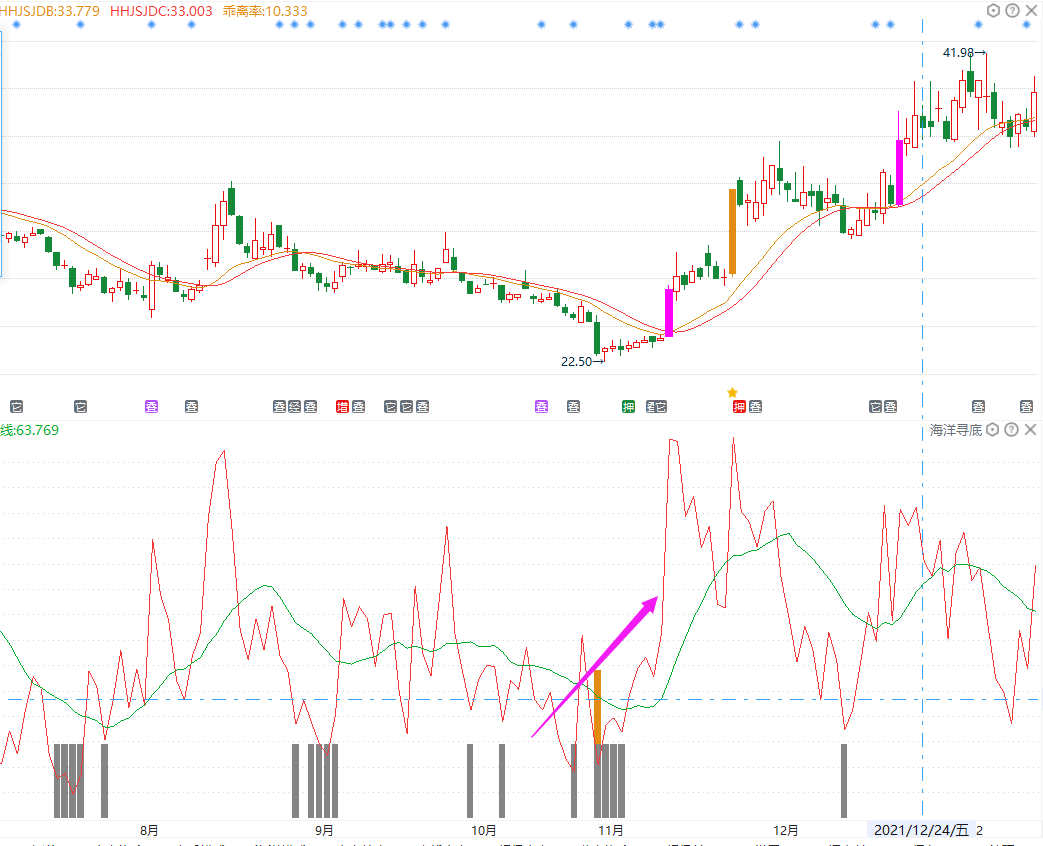This screenshot has width=1043, height=846.
Task: Select 11月 on the time axis
Action: pyautogui.click(x=611, y=830)
